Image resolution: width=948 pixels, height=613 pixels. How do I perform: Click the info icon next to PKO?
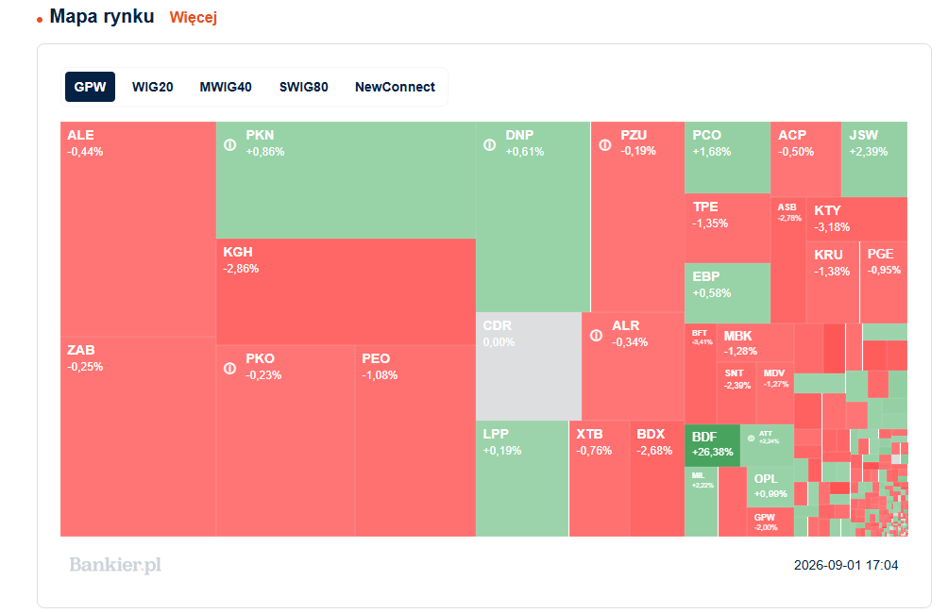click(230, 368)
